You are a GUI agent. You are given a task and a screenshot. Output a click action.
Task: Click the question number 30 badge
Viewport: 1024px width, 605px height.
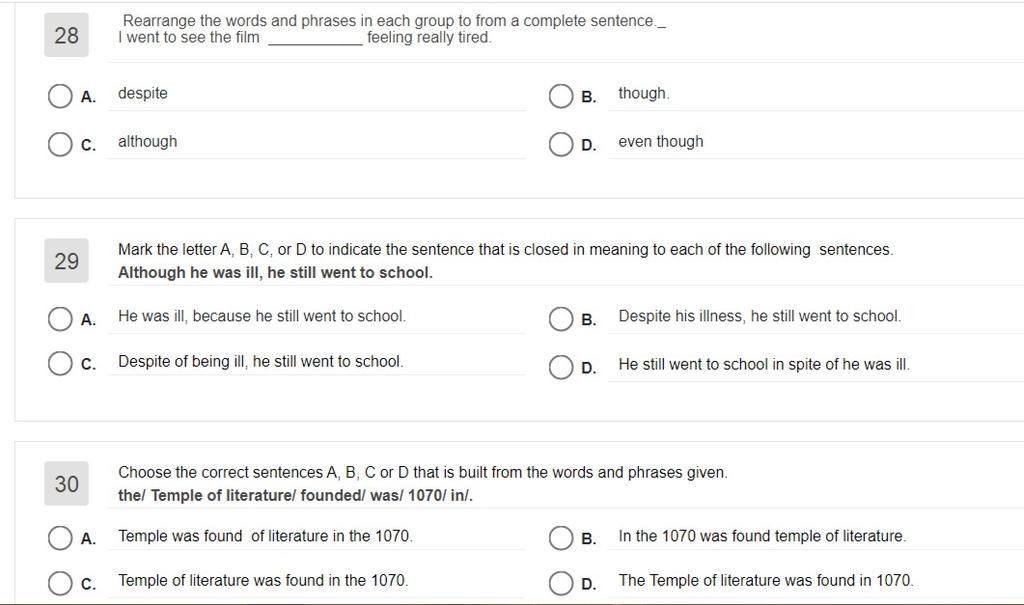coord(67,483)
